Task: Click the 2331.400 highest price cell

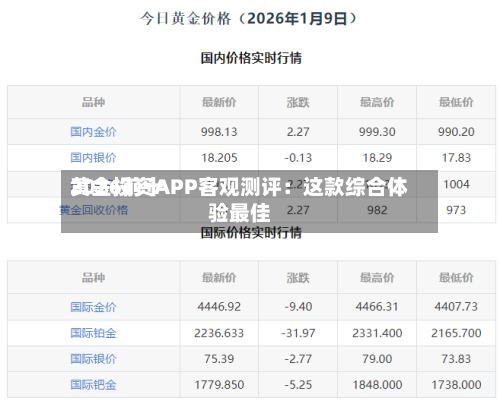Action: coord(377,333)
